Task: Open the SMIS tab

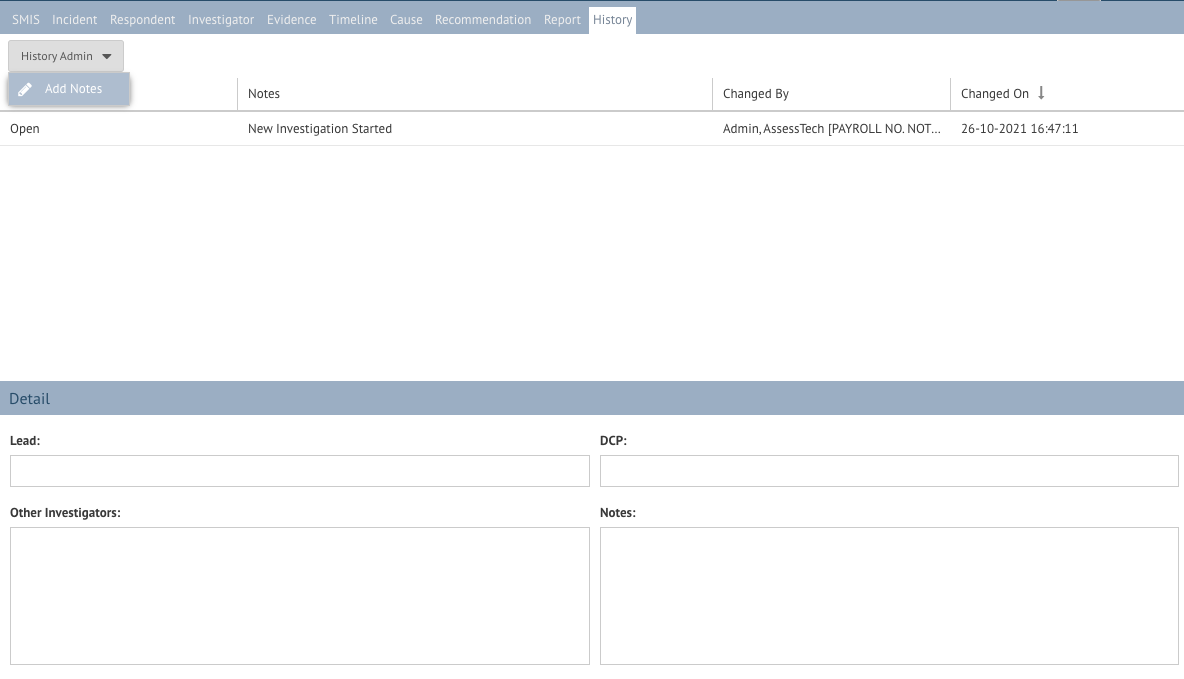Action: [x=26, y=20]
